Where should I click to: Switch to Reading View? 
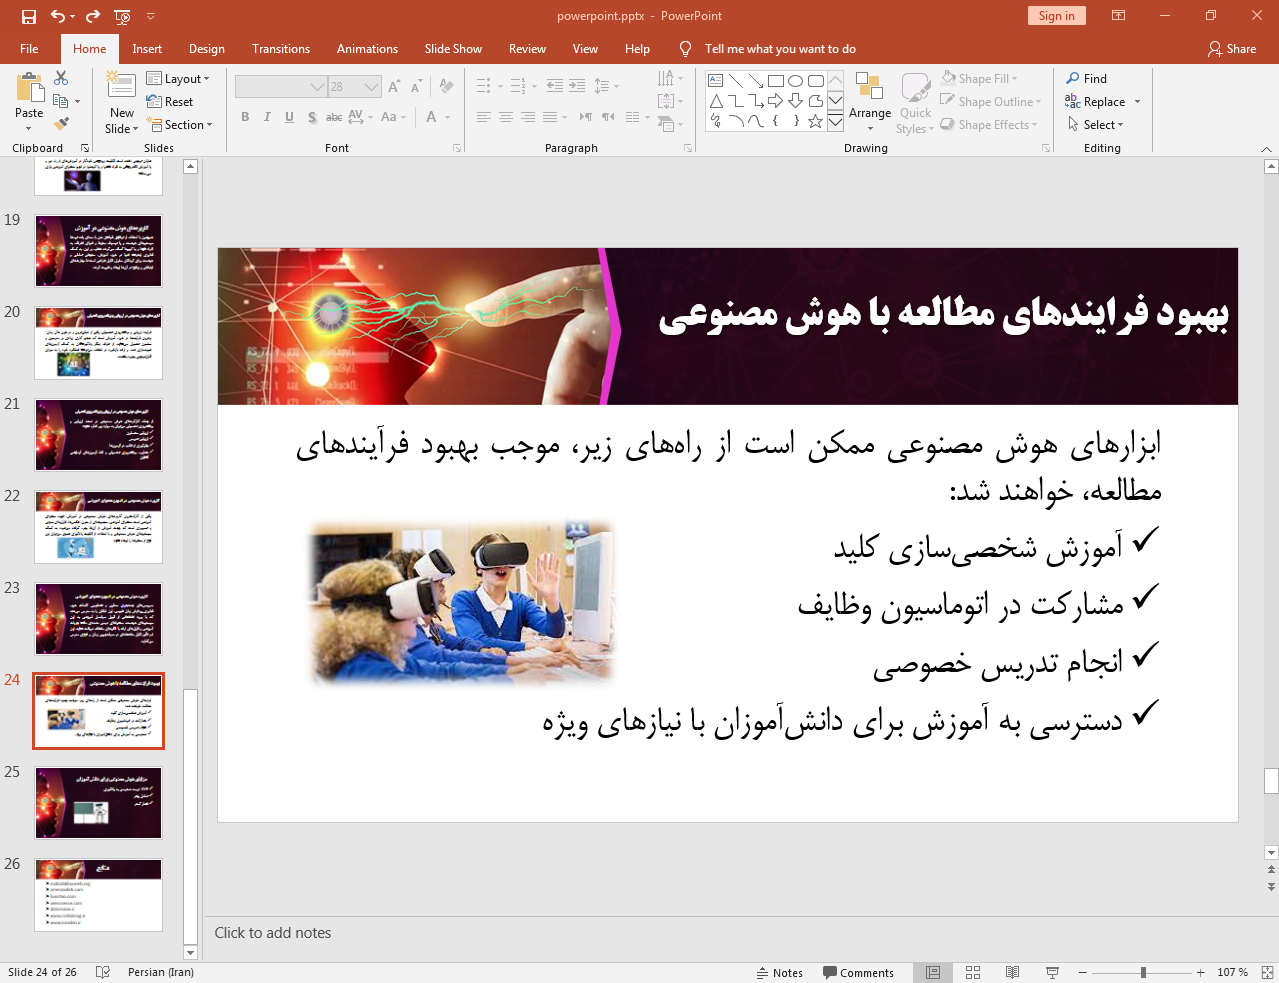pos(1012,972)
